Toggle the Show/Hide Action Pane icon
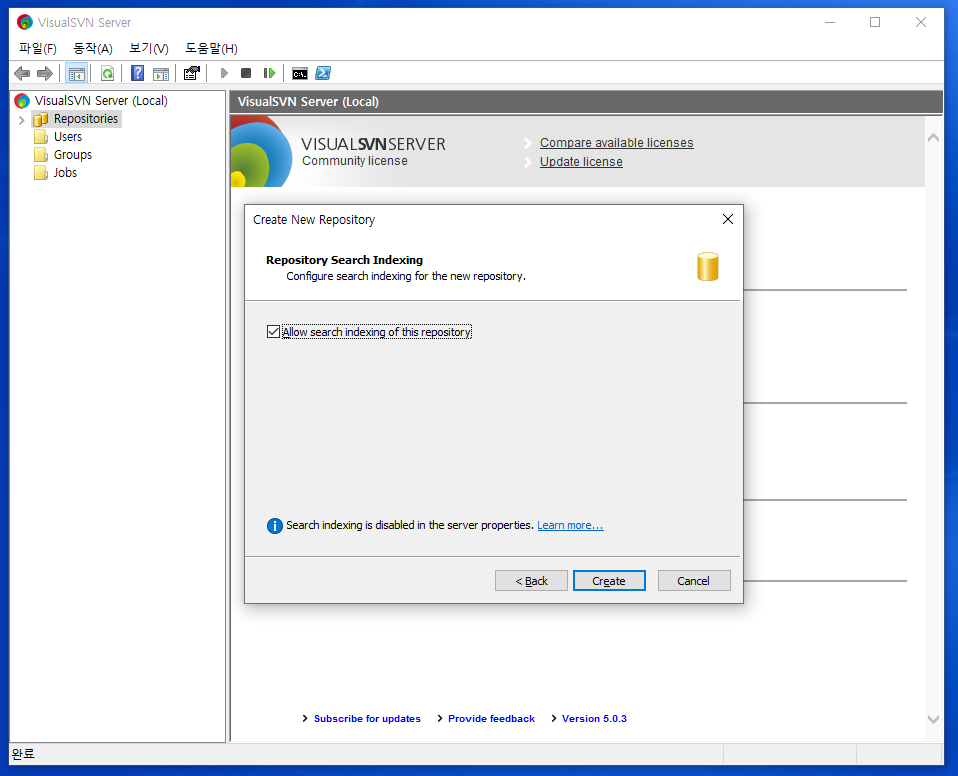958x776 pixels. (161, 73)
